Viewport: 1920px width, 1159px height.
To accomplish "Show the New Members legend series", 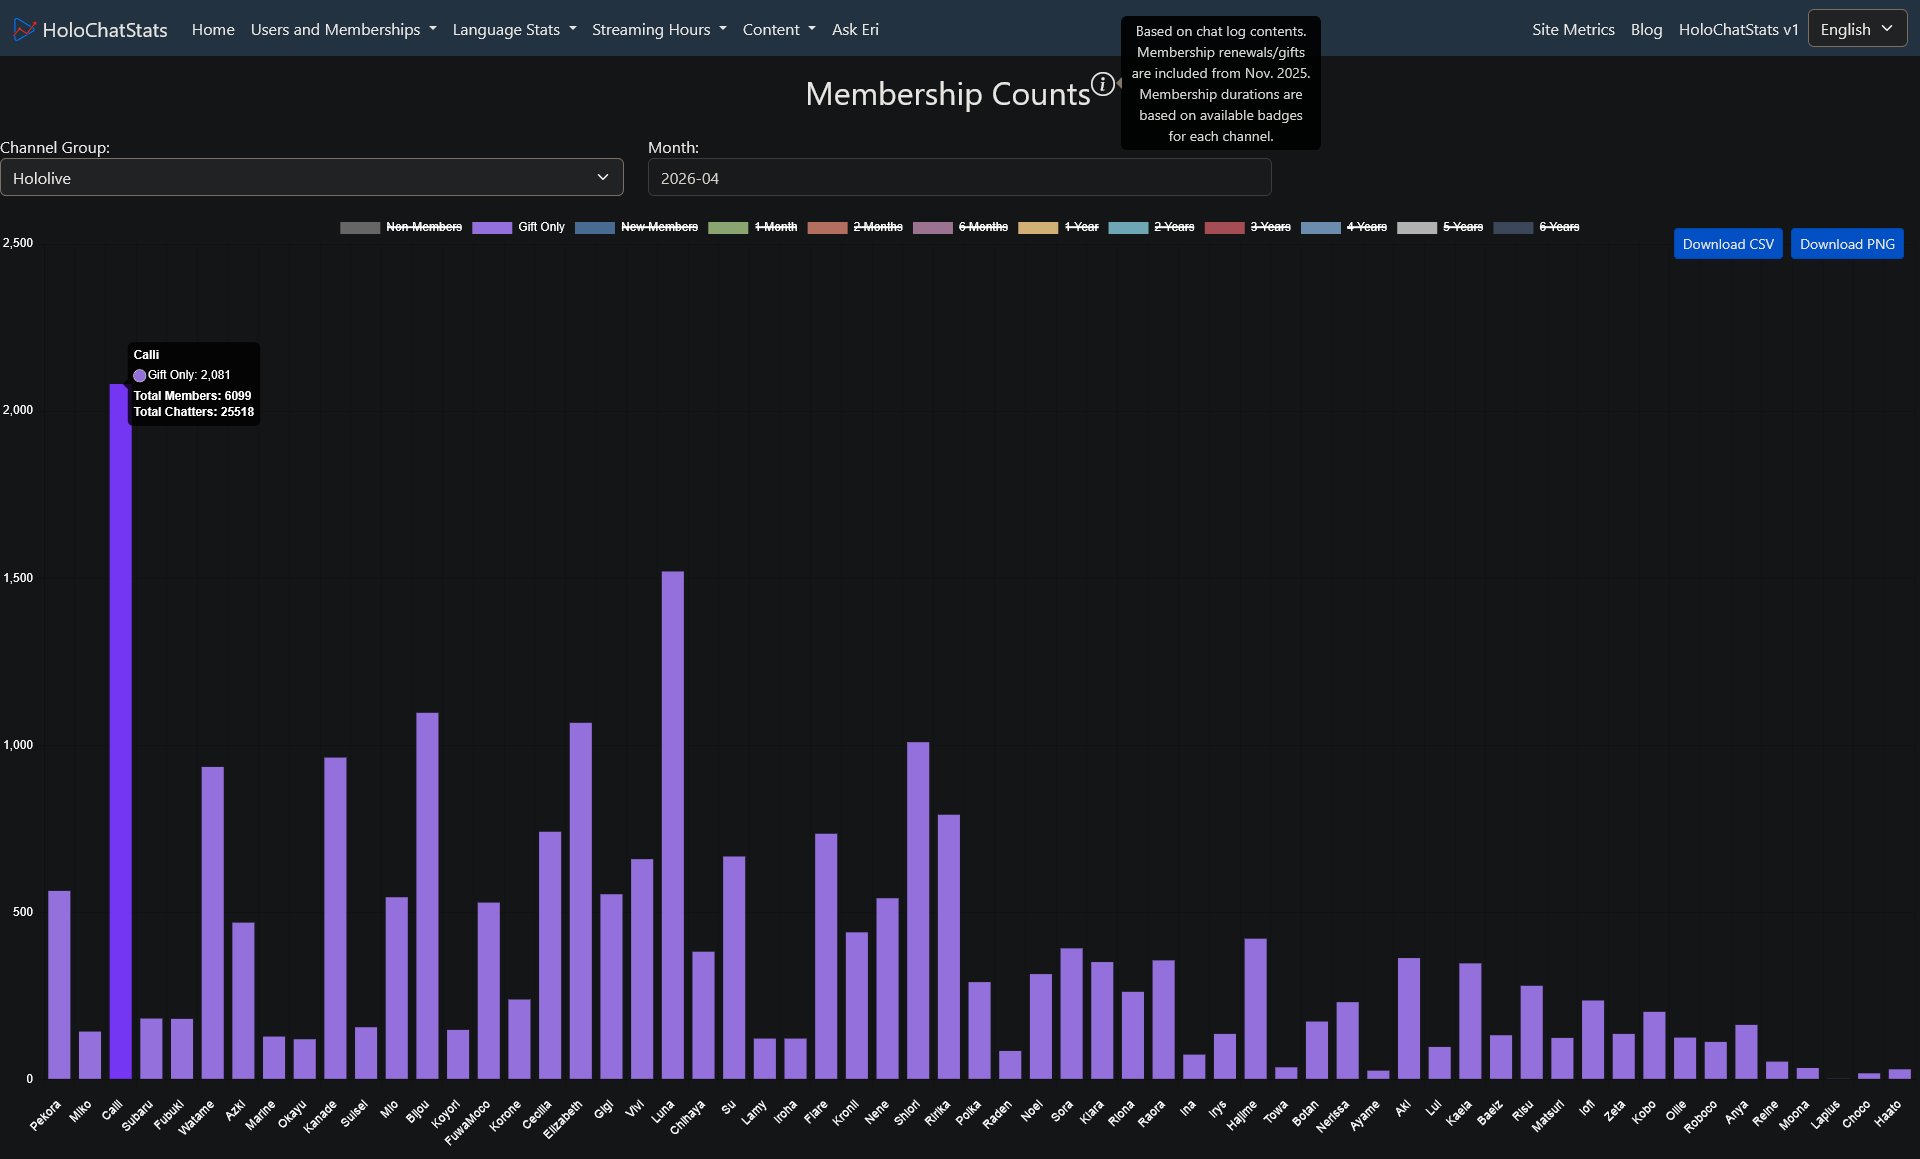I will coord(636,227).
